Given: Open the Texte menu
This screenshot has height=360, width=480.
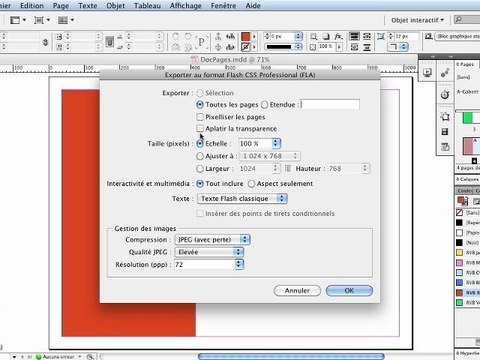Looking at the screenshot, I should point(88,6).
